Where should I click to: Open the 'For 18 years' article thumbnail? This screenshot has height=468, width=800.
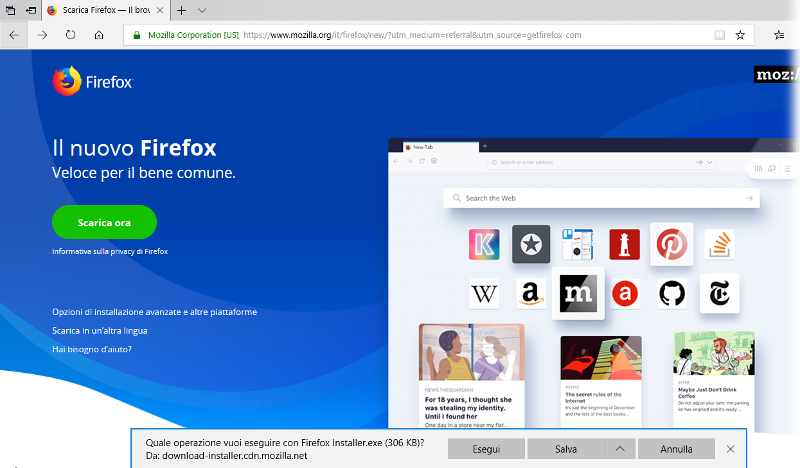(471, 352)
